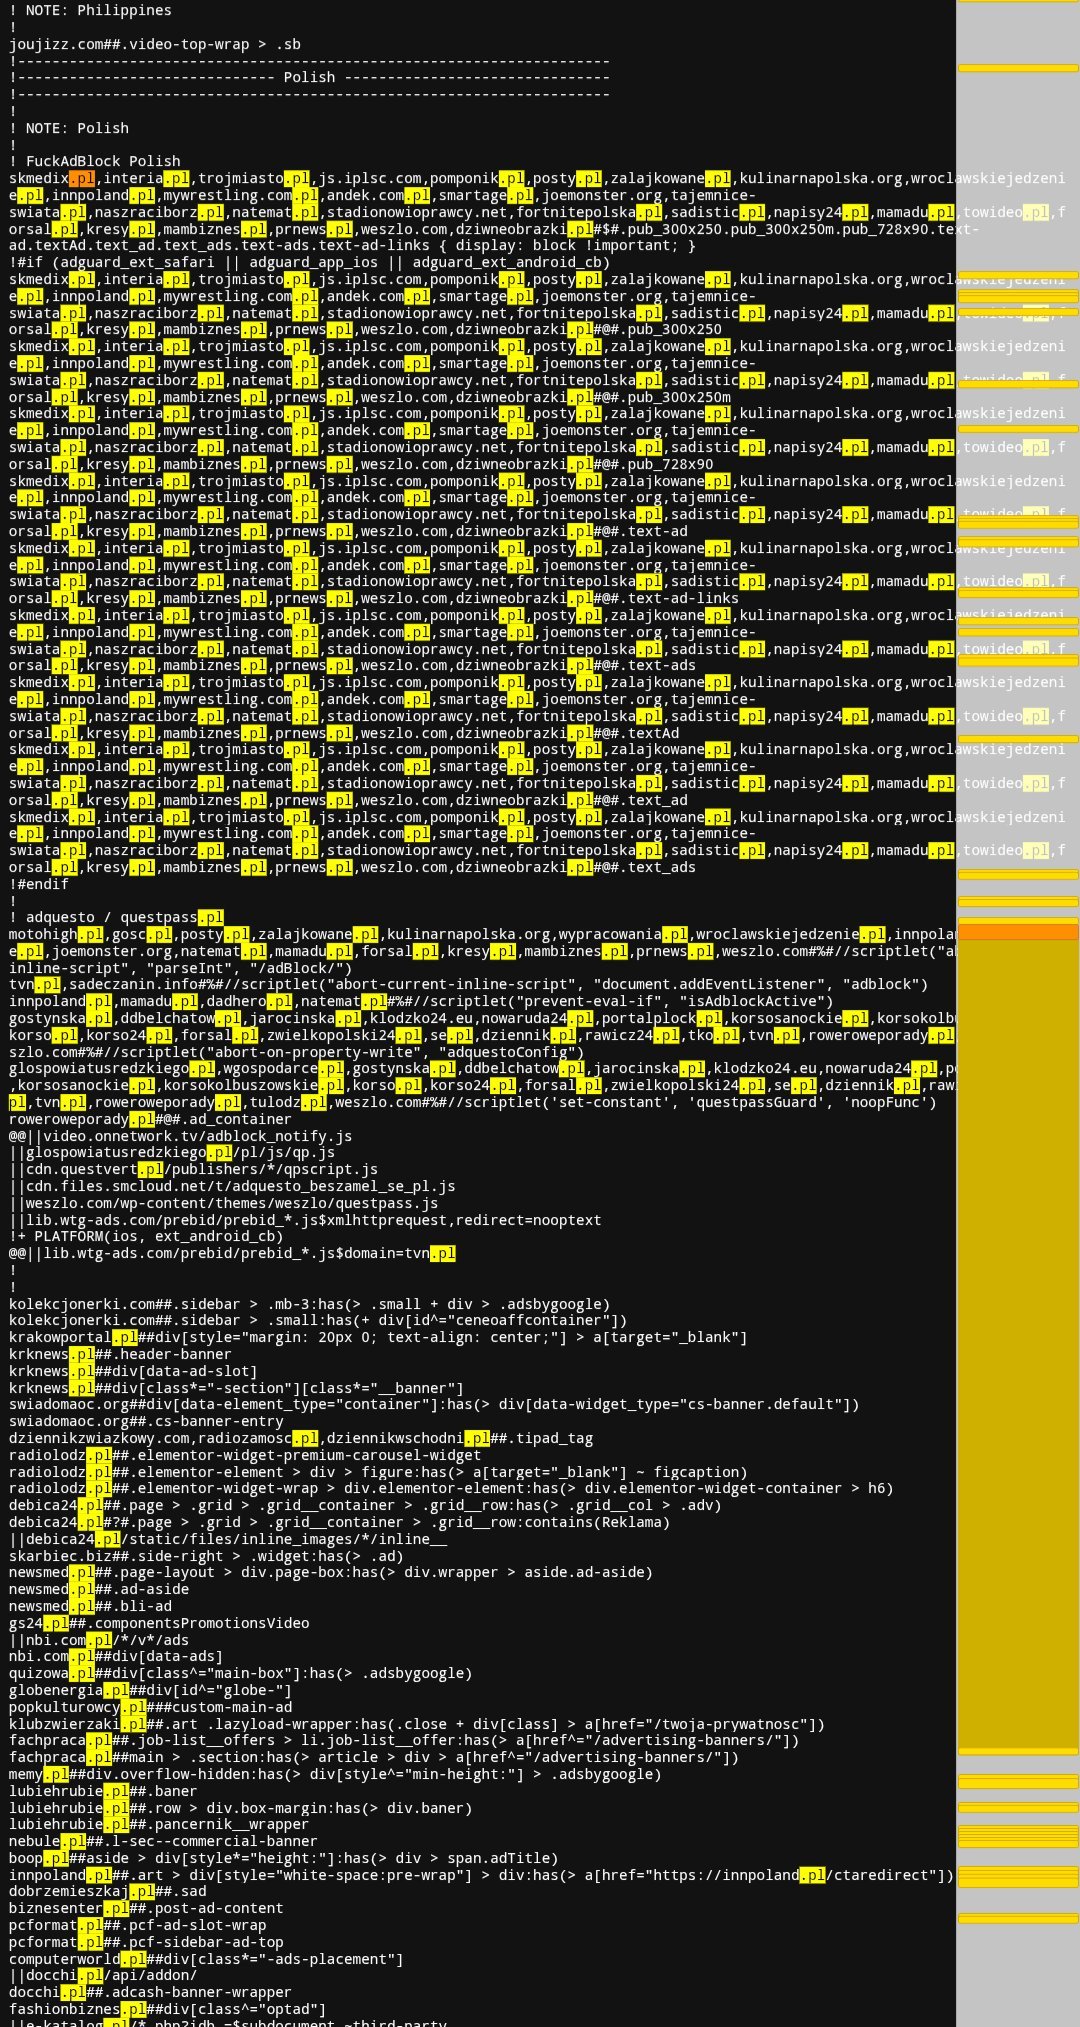Image resolution: width=1080 pixels, height=2027 pixels.
Task: Click the 'popkulturowcy.pl###custom-main-ad' rule
Action: [x=150, y=1707]
